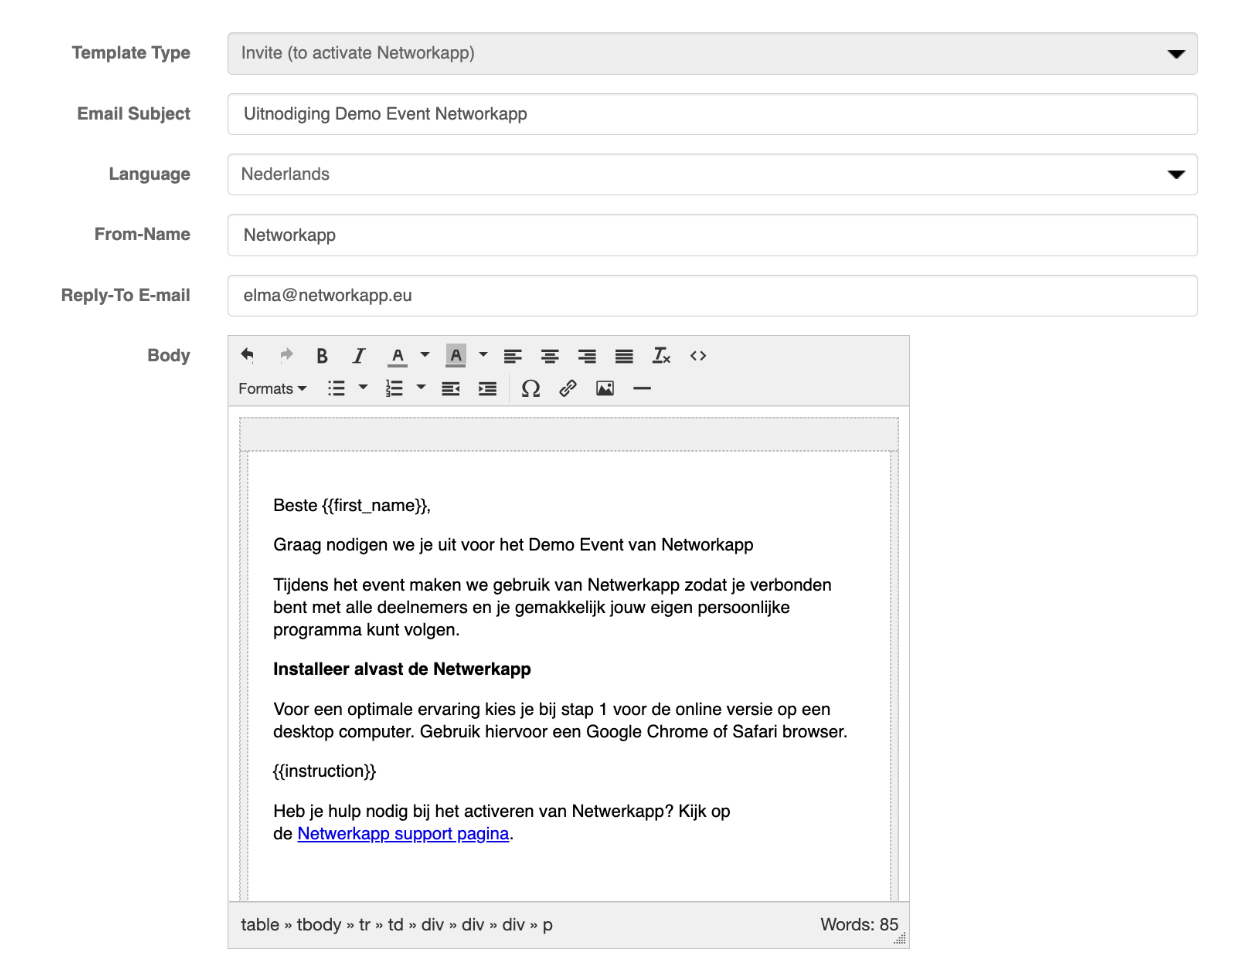Open the Netwerkapp support pagina link
Image resolution: width=1242 pixels, height=974 pixels.
coord(403,834)
